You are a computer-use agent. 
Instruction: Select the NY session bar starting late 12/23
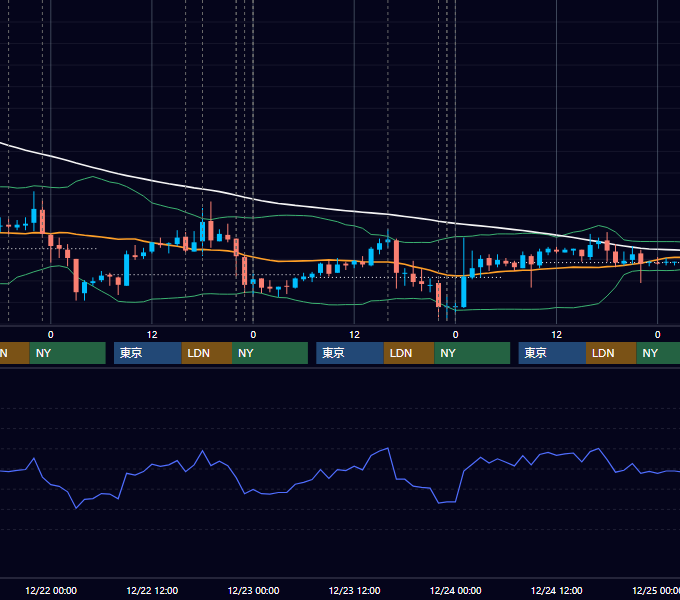[472, 353]
